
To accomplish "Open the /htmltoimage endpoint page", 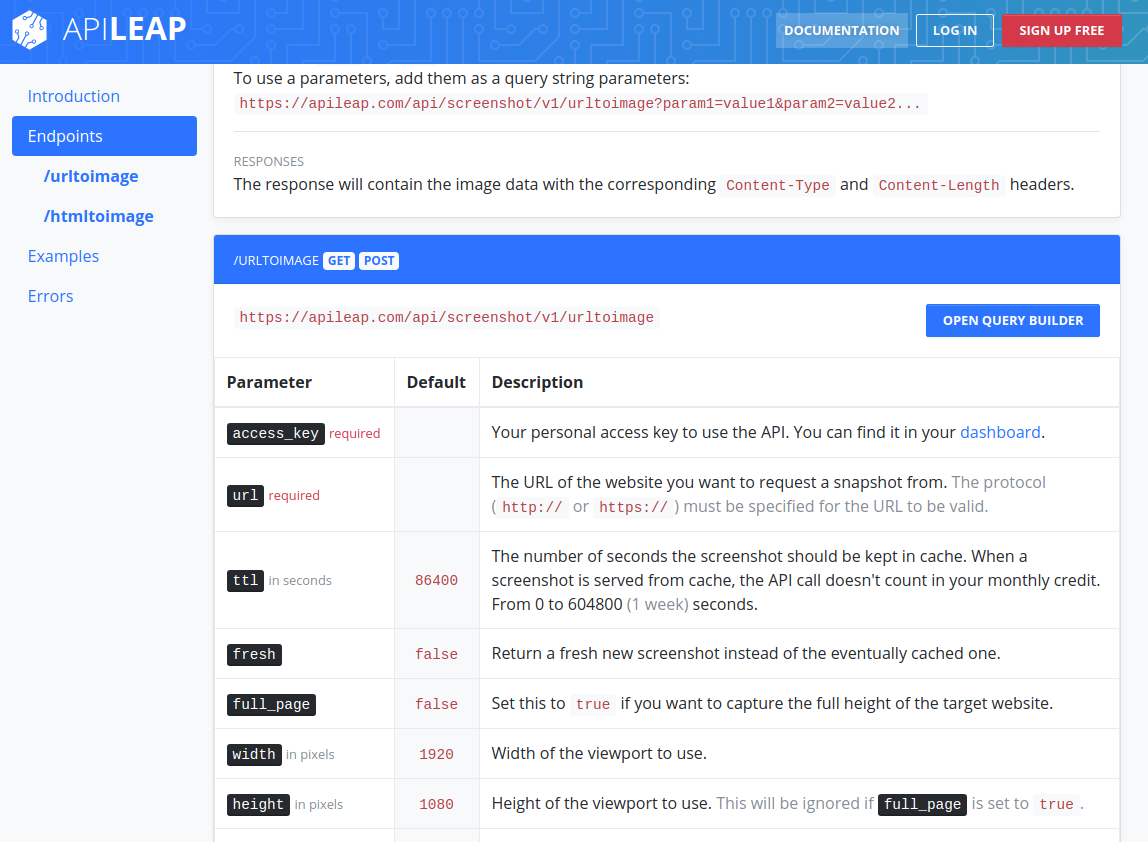I will point(99,216).
